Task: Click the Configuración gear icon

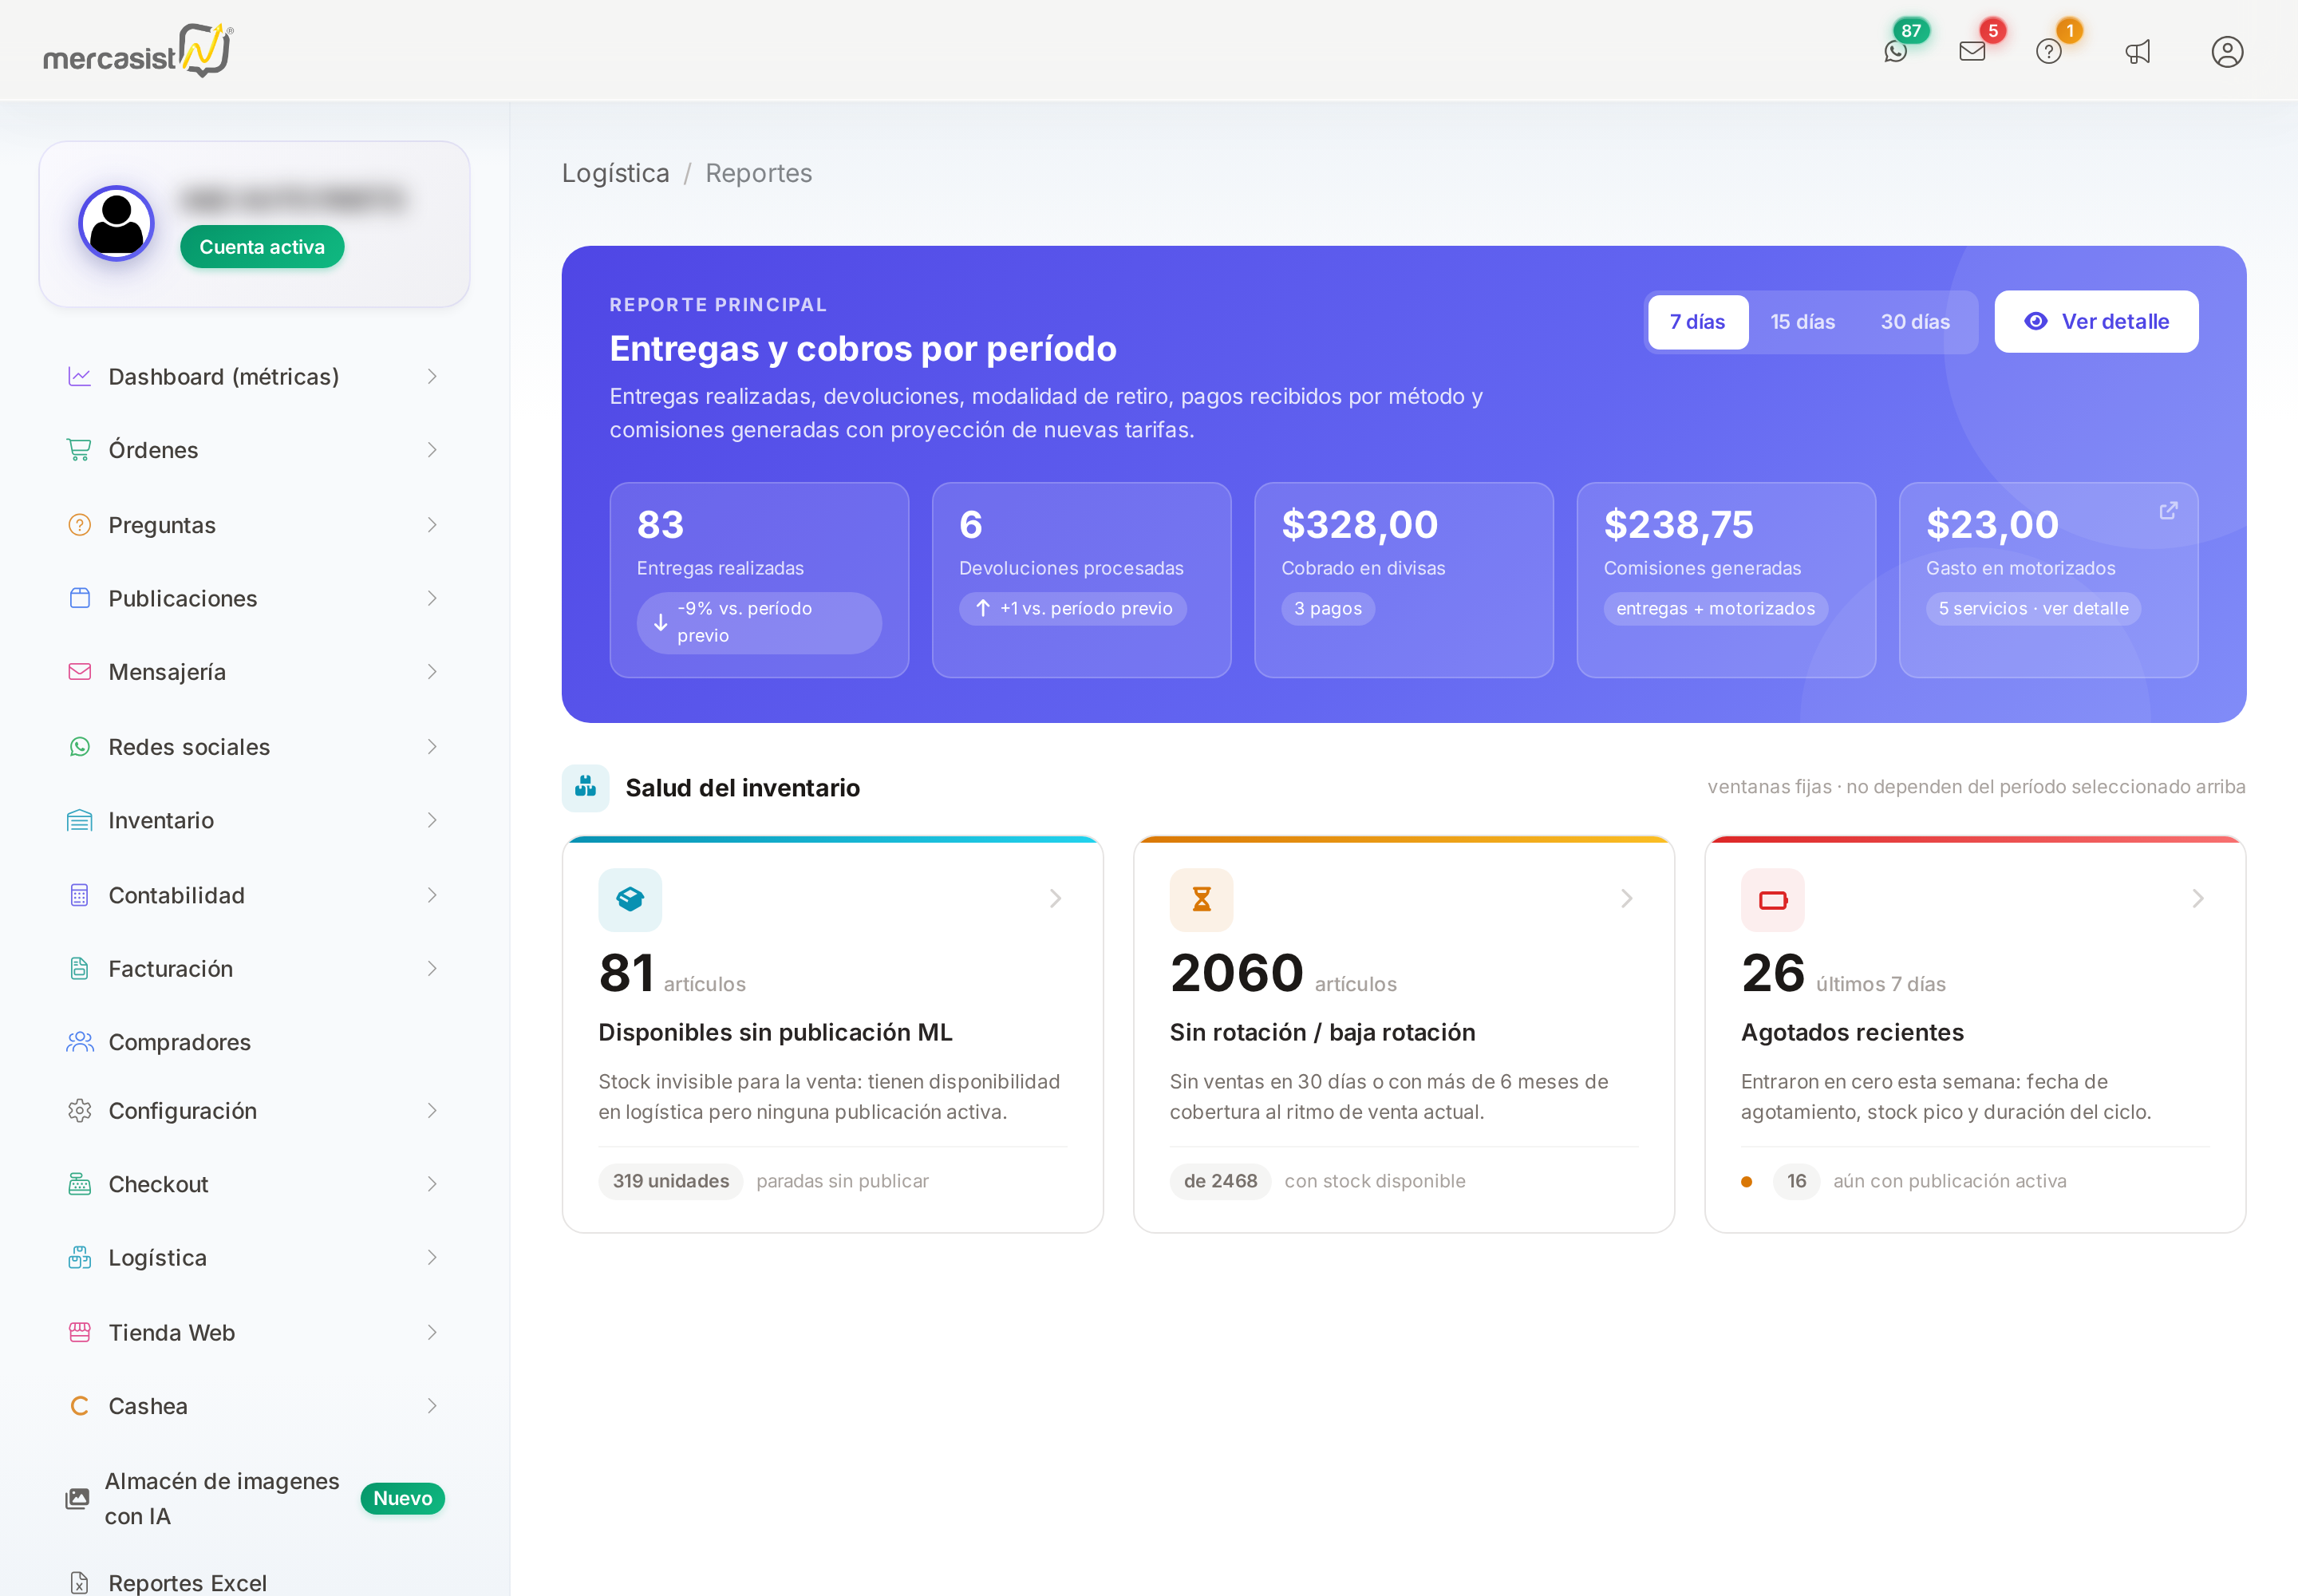Action: (x=79, y=1111)
